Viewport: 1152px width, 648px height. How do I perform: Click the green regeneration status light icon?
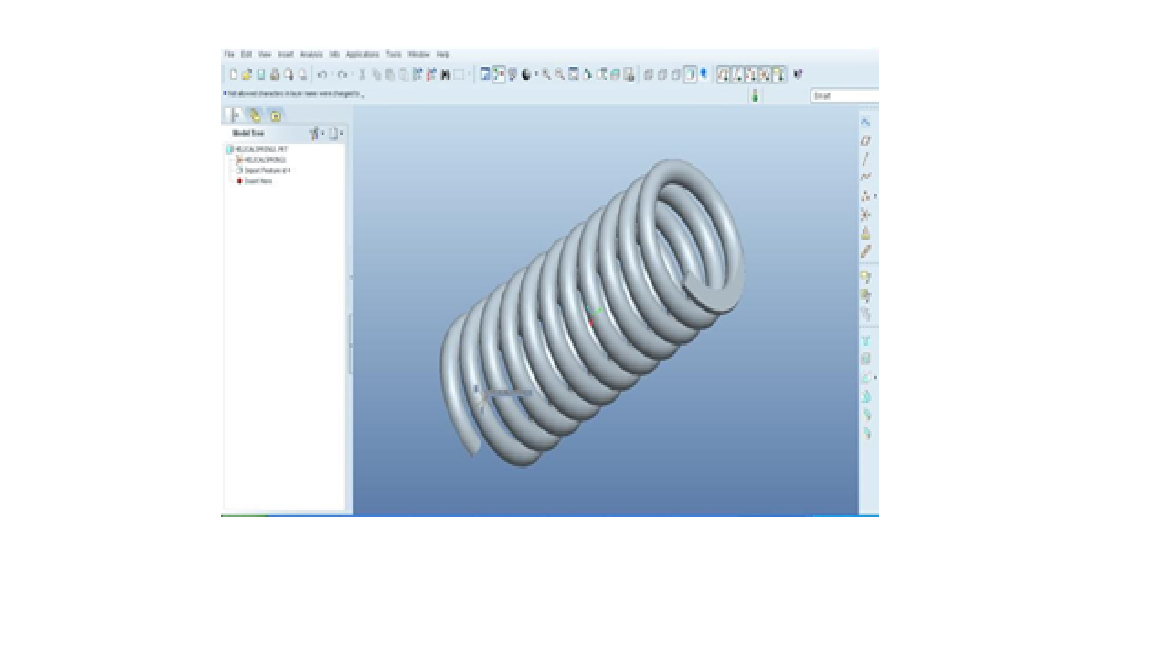pos(755,96)
